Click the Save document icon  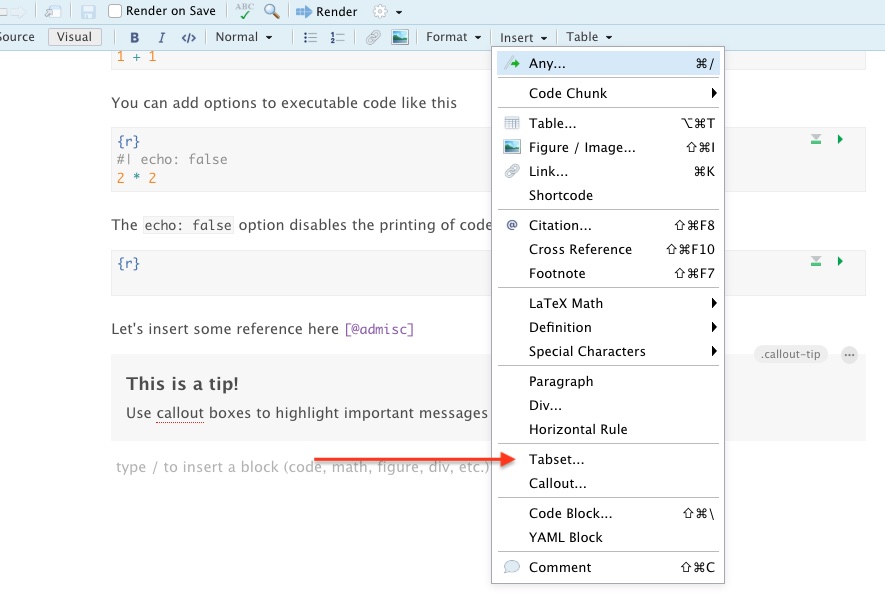[x=87, y=11]
